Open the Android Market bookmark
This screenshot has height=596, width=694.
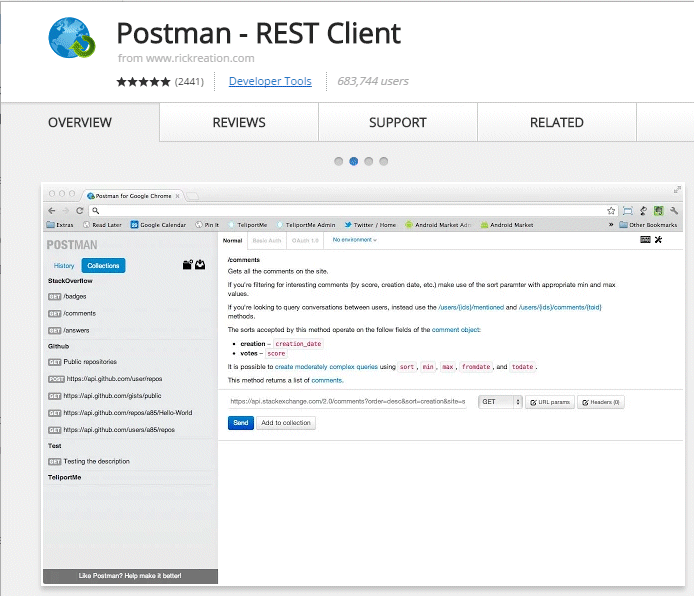click(507, 225)
